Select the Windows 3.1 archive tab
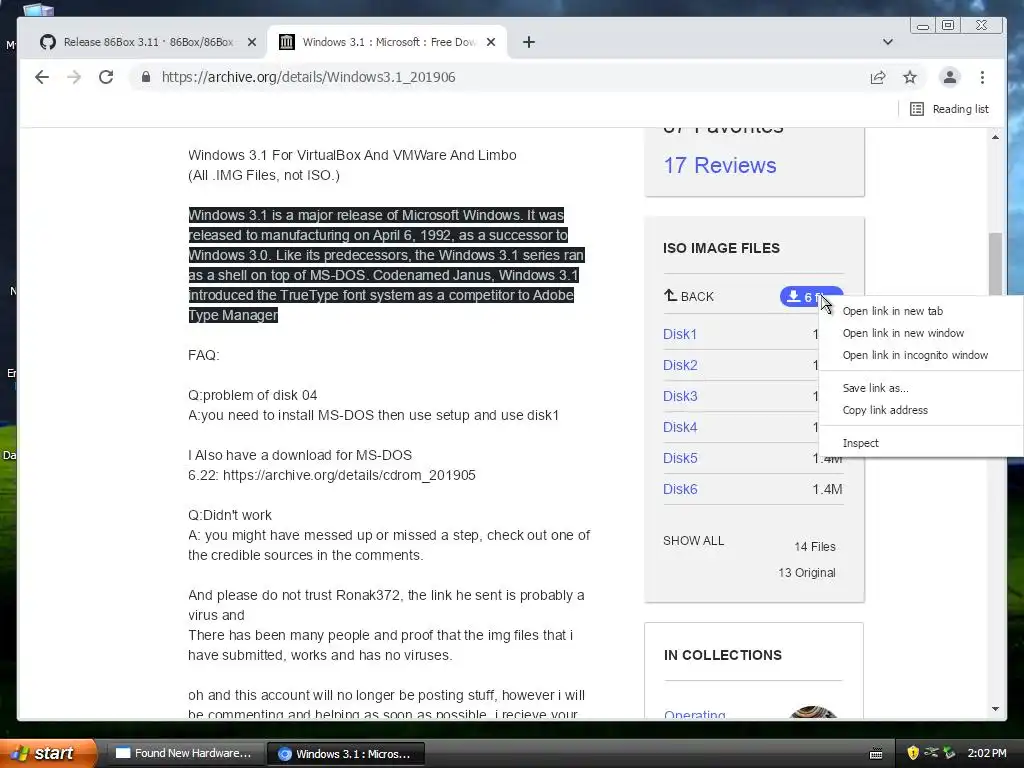1024x768 pixels. [x=387, y=42]
